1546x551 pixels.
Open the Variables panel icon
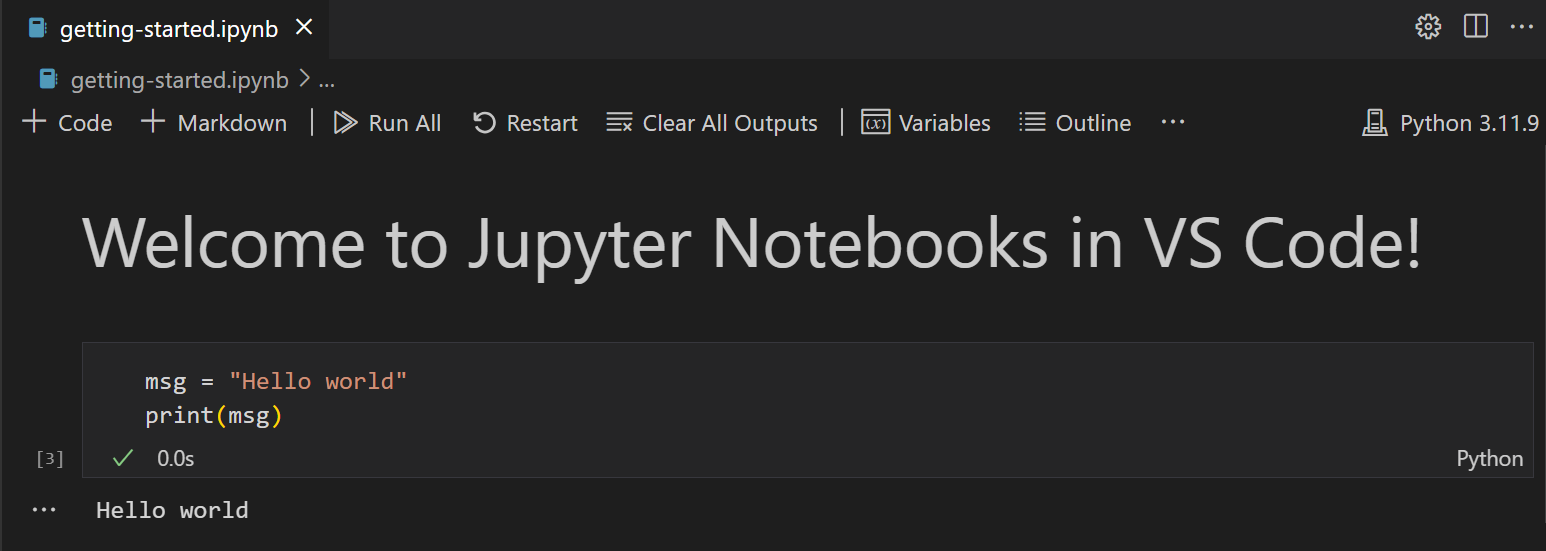tap(876, 123)
